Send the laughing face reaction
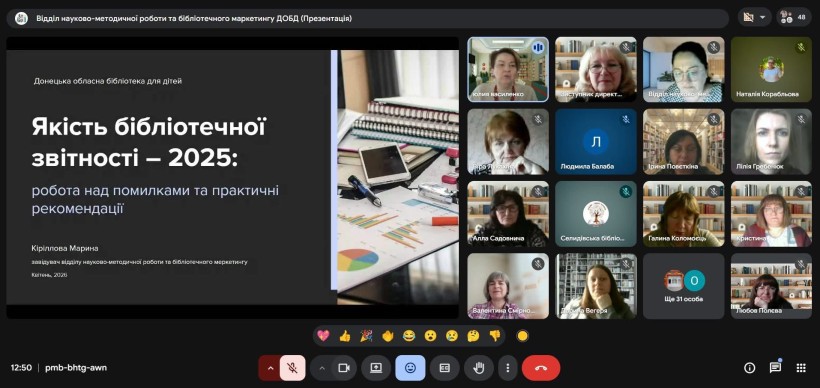 click(409, 336)
